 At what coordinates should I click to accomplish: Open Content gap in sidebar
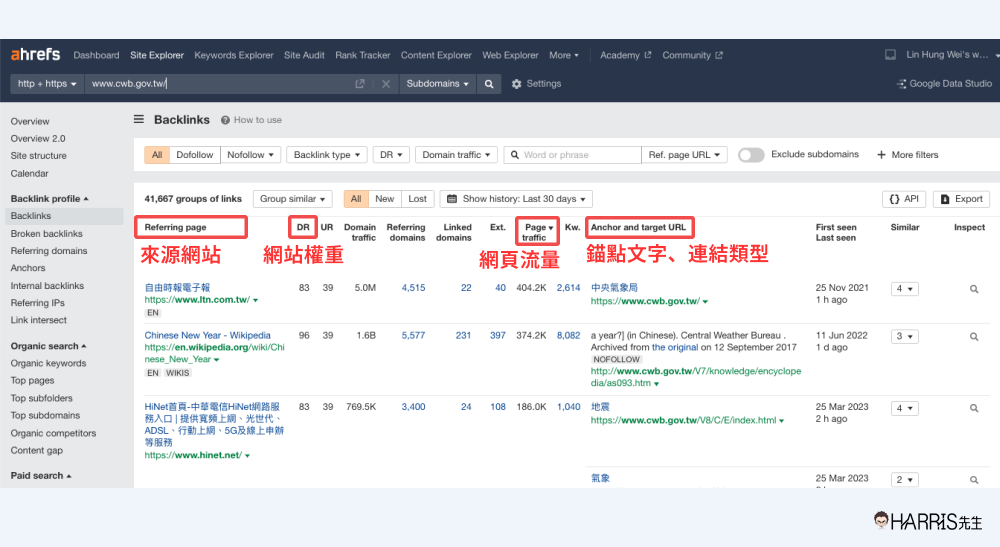click(37, 450)
